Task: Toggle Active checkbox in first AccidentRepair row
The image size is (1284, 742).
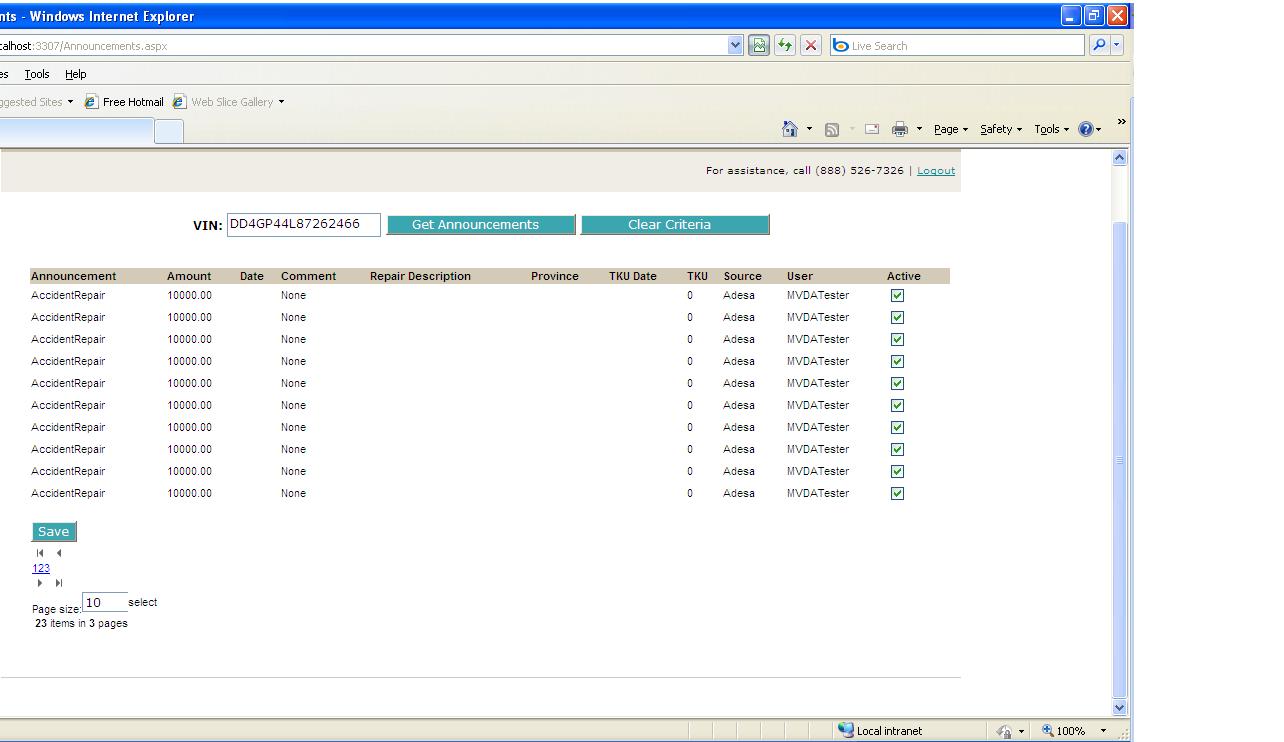Action: tap(897, 295)
